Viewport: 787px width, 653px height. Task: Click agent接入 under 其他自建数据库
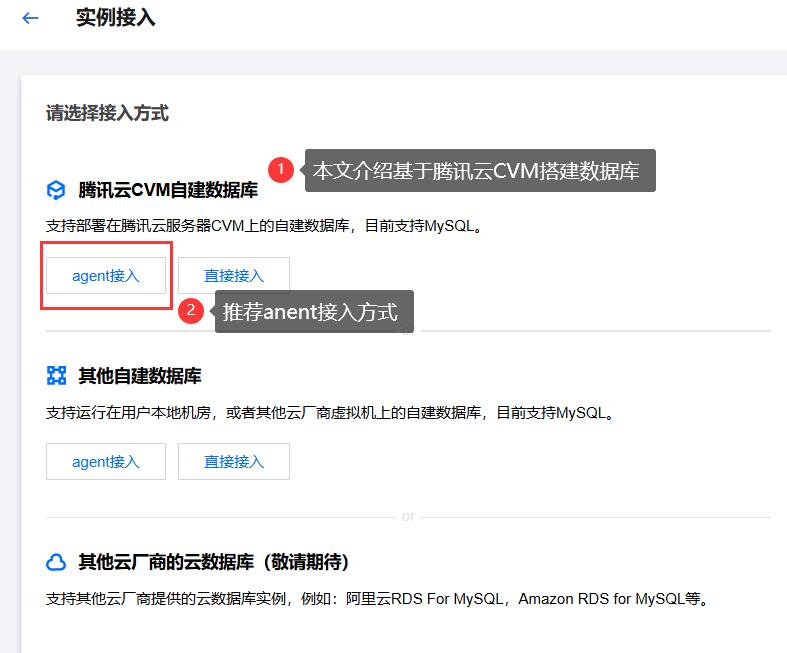click(106, 461)
